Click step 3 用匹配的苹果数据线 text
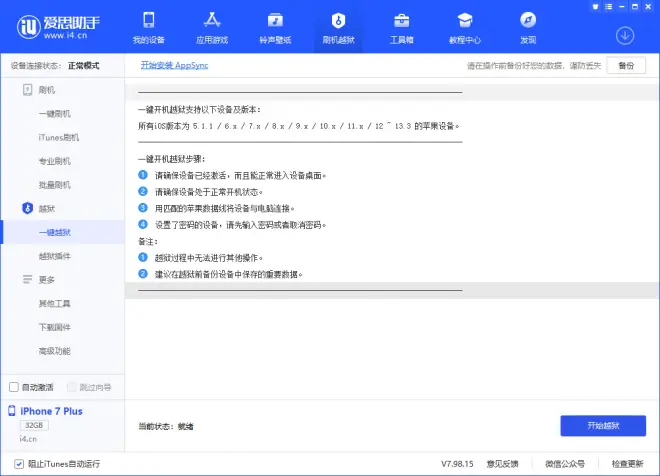The image size is (660, 476). tap(224, 208)
